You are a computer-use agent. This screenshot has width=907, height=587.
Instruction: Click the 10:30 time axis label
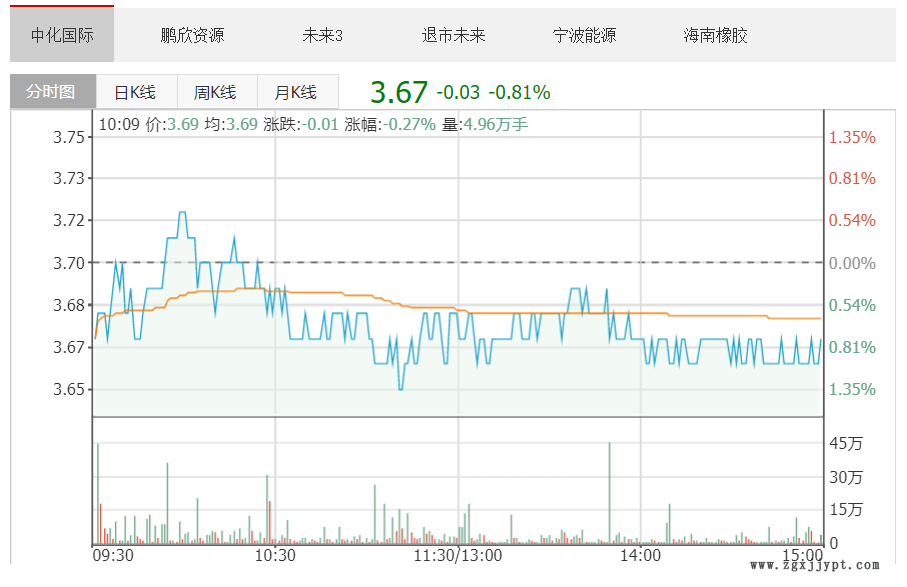[275, 556]
